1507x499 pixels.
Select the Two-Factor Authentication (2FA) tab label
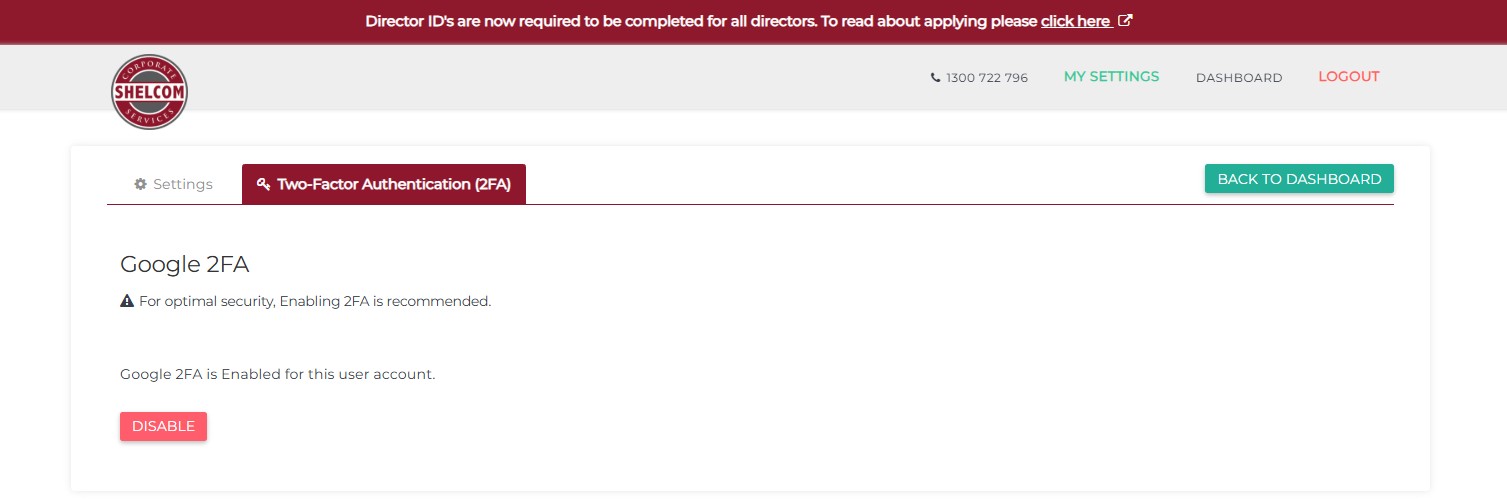tap(394, 184)
